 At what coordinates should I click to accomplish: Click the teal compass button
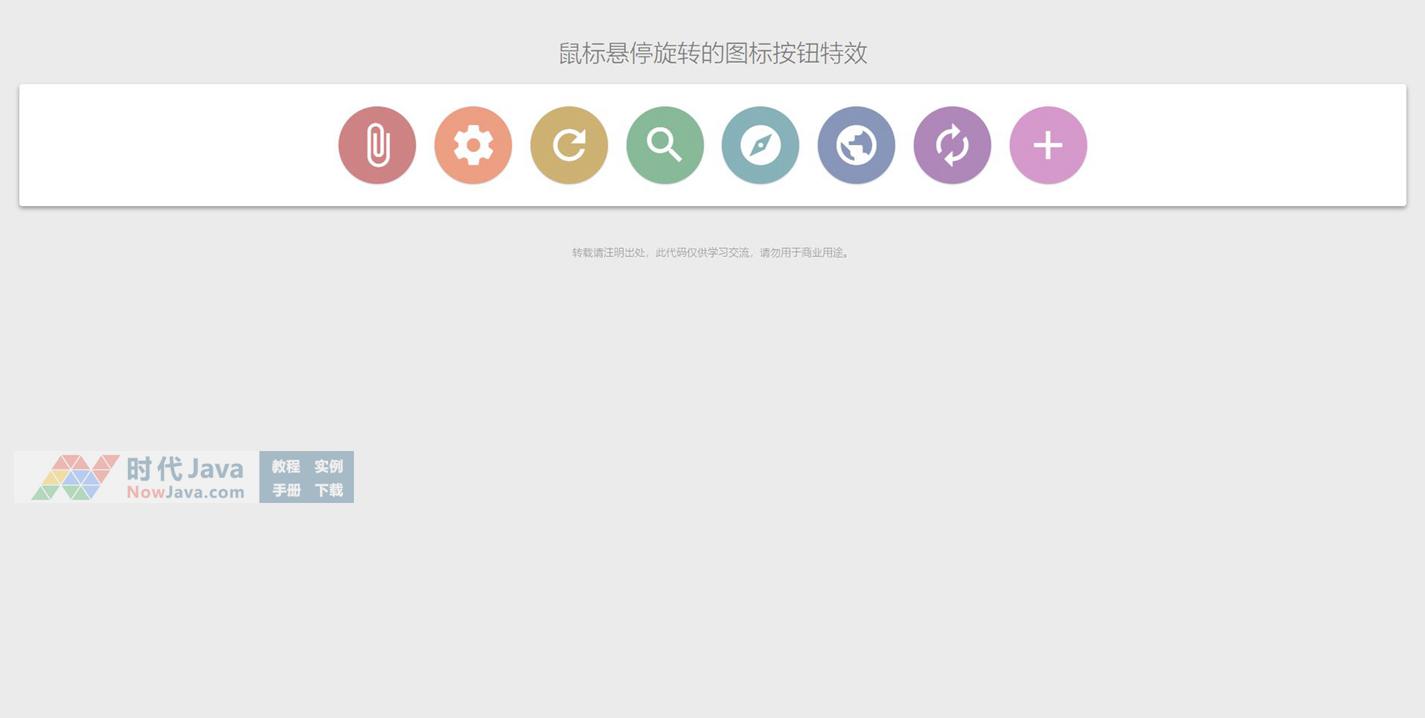(x=760, y=146)
